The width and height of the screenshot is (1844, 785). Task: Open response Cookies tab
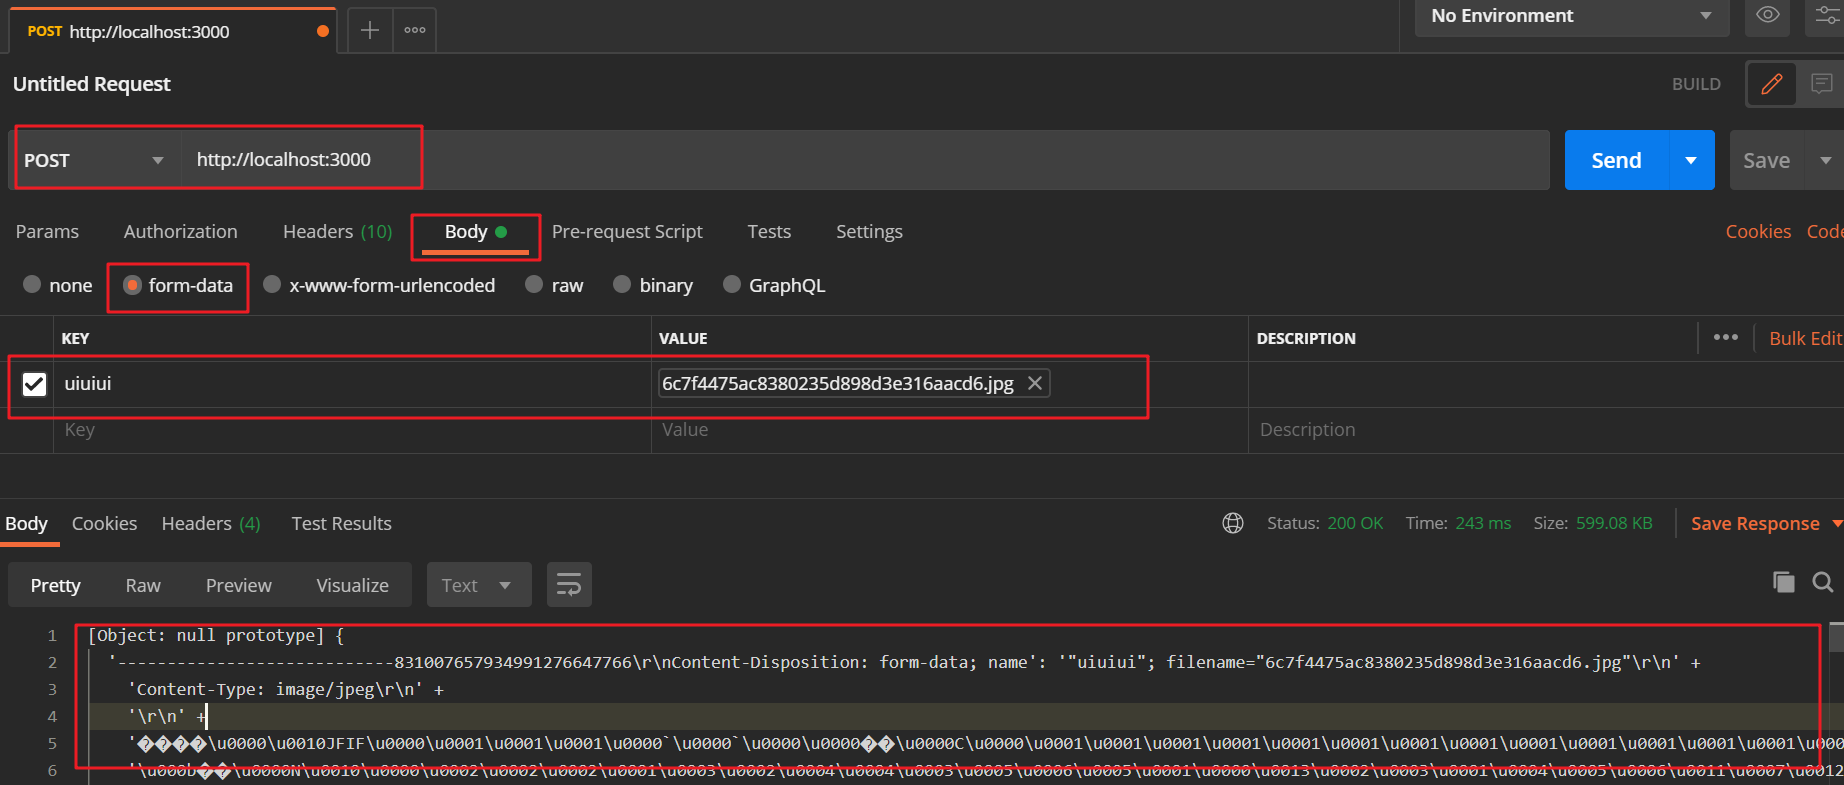pyautogui.click(x=104, y=524)
